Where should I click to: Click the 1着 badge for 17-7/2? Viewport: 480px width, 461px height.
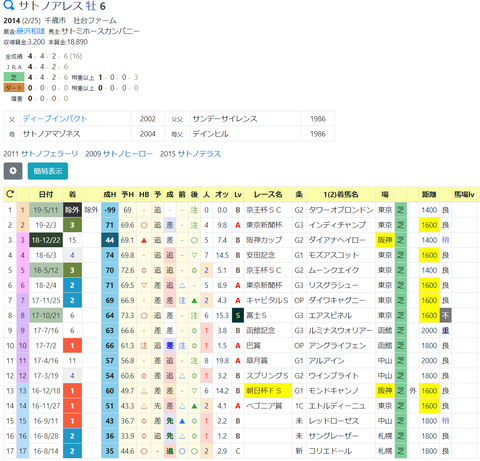(x=72, y=346)
